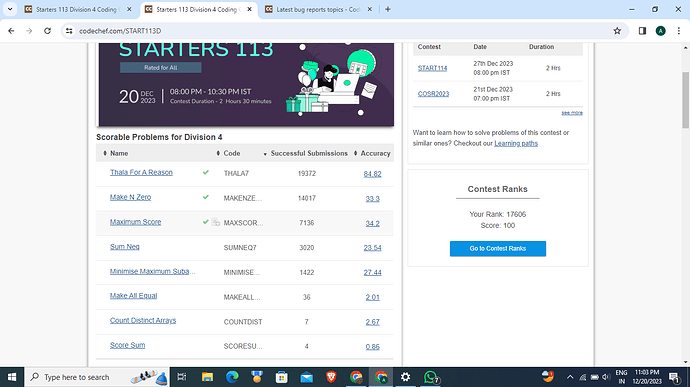Close the Latest bug reports tab
This screenshot has height=387, width=690.
[370, 9]
